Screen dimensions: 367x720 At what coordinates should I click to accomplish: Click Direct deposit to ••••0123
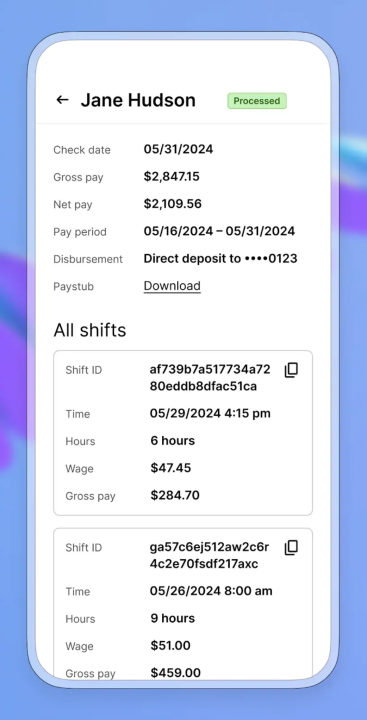(220, 259)
